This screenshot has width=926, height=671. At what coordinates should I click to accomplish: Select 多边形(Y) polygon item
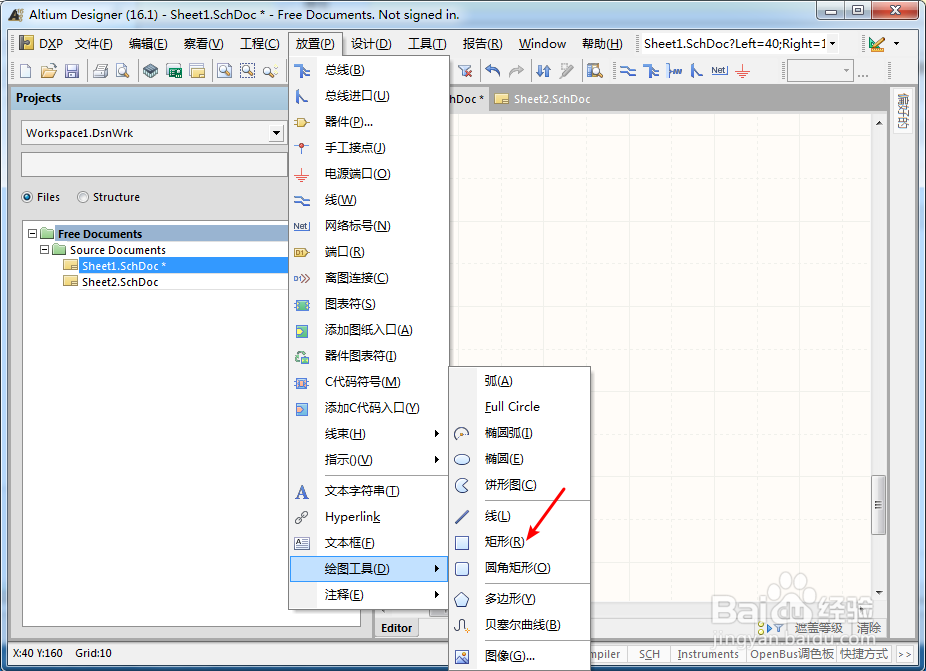[x=520, y=599]
